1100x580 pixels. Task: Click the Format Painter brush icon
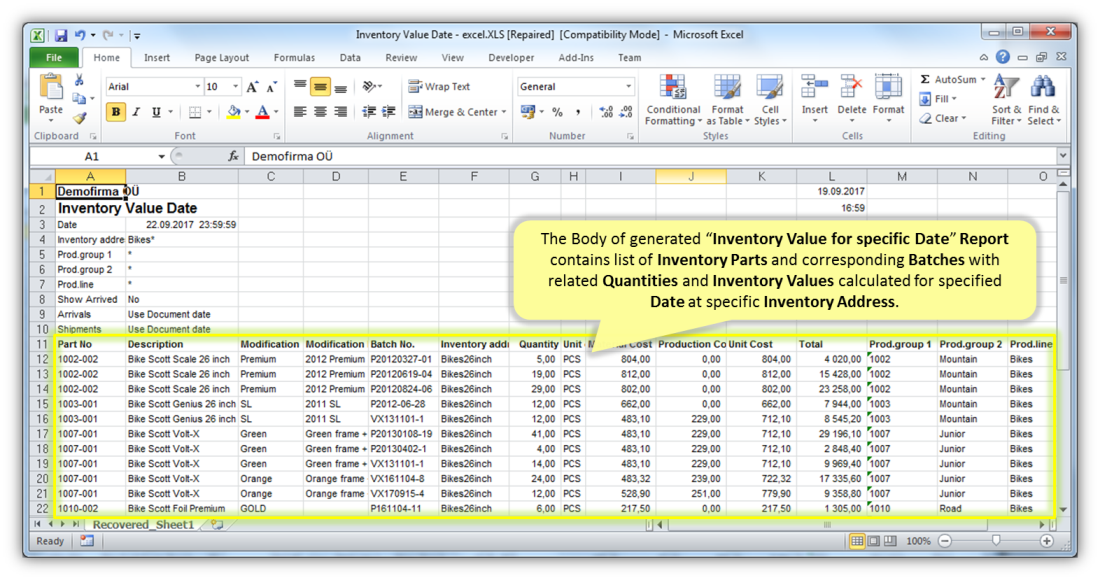click(79, 119)
